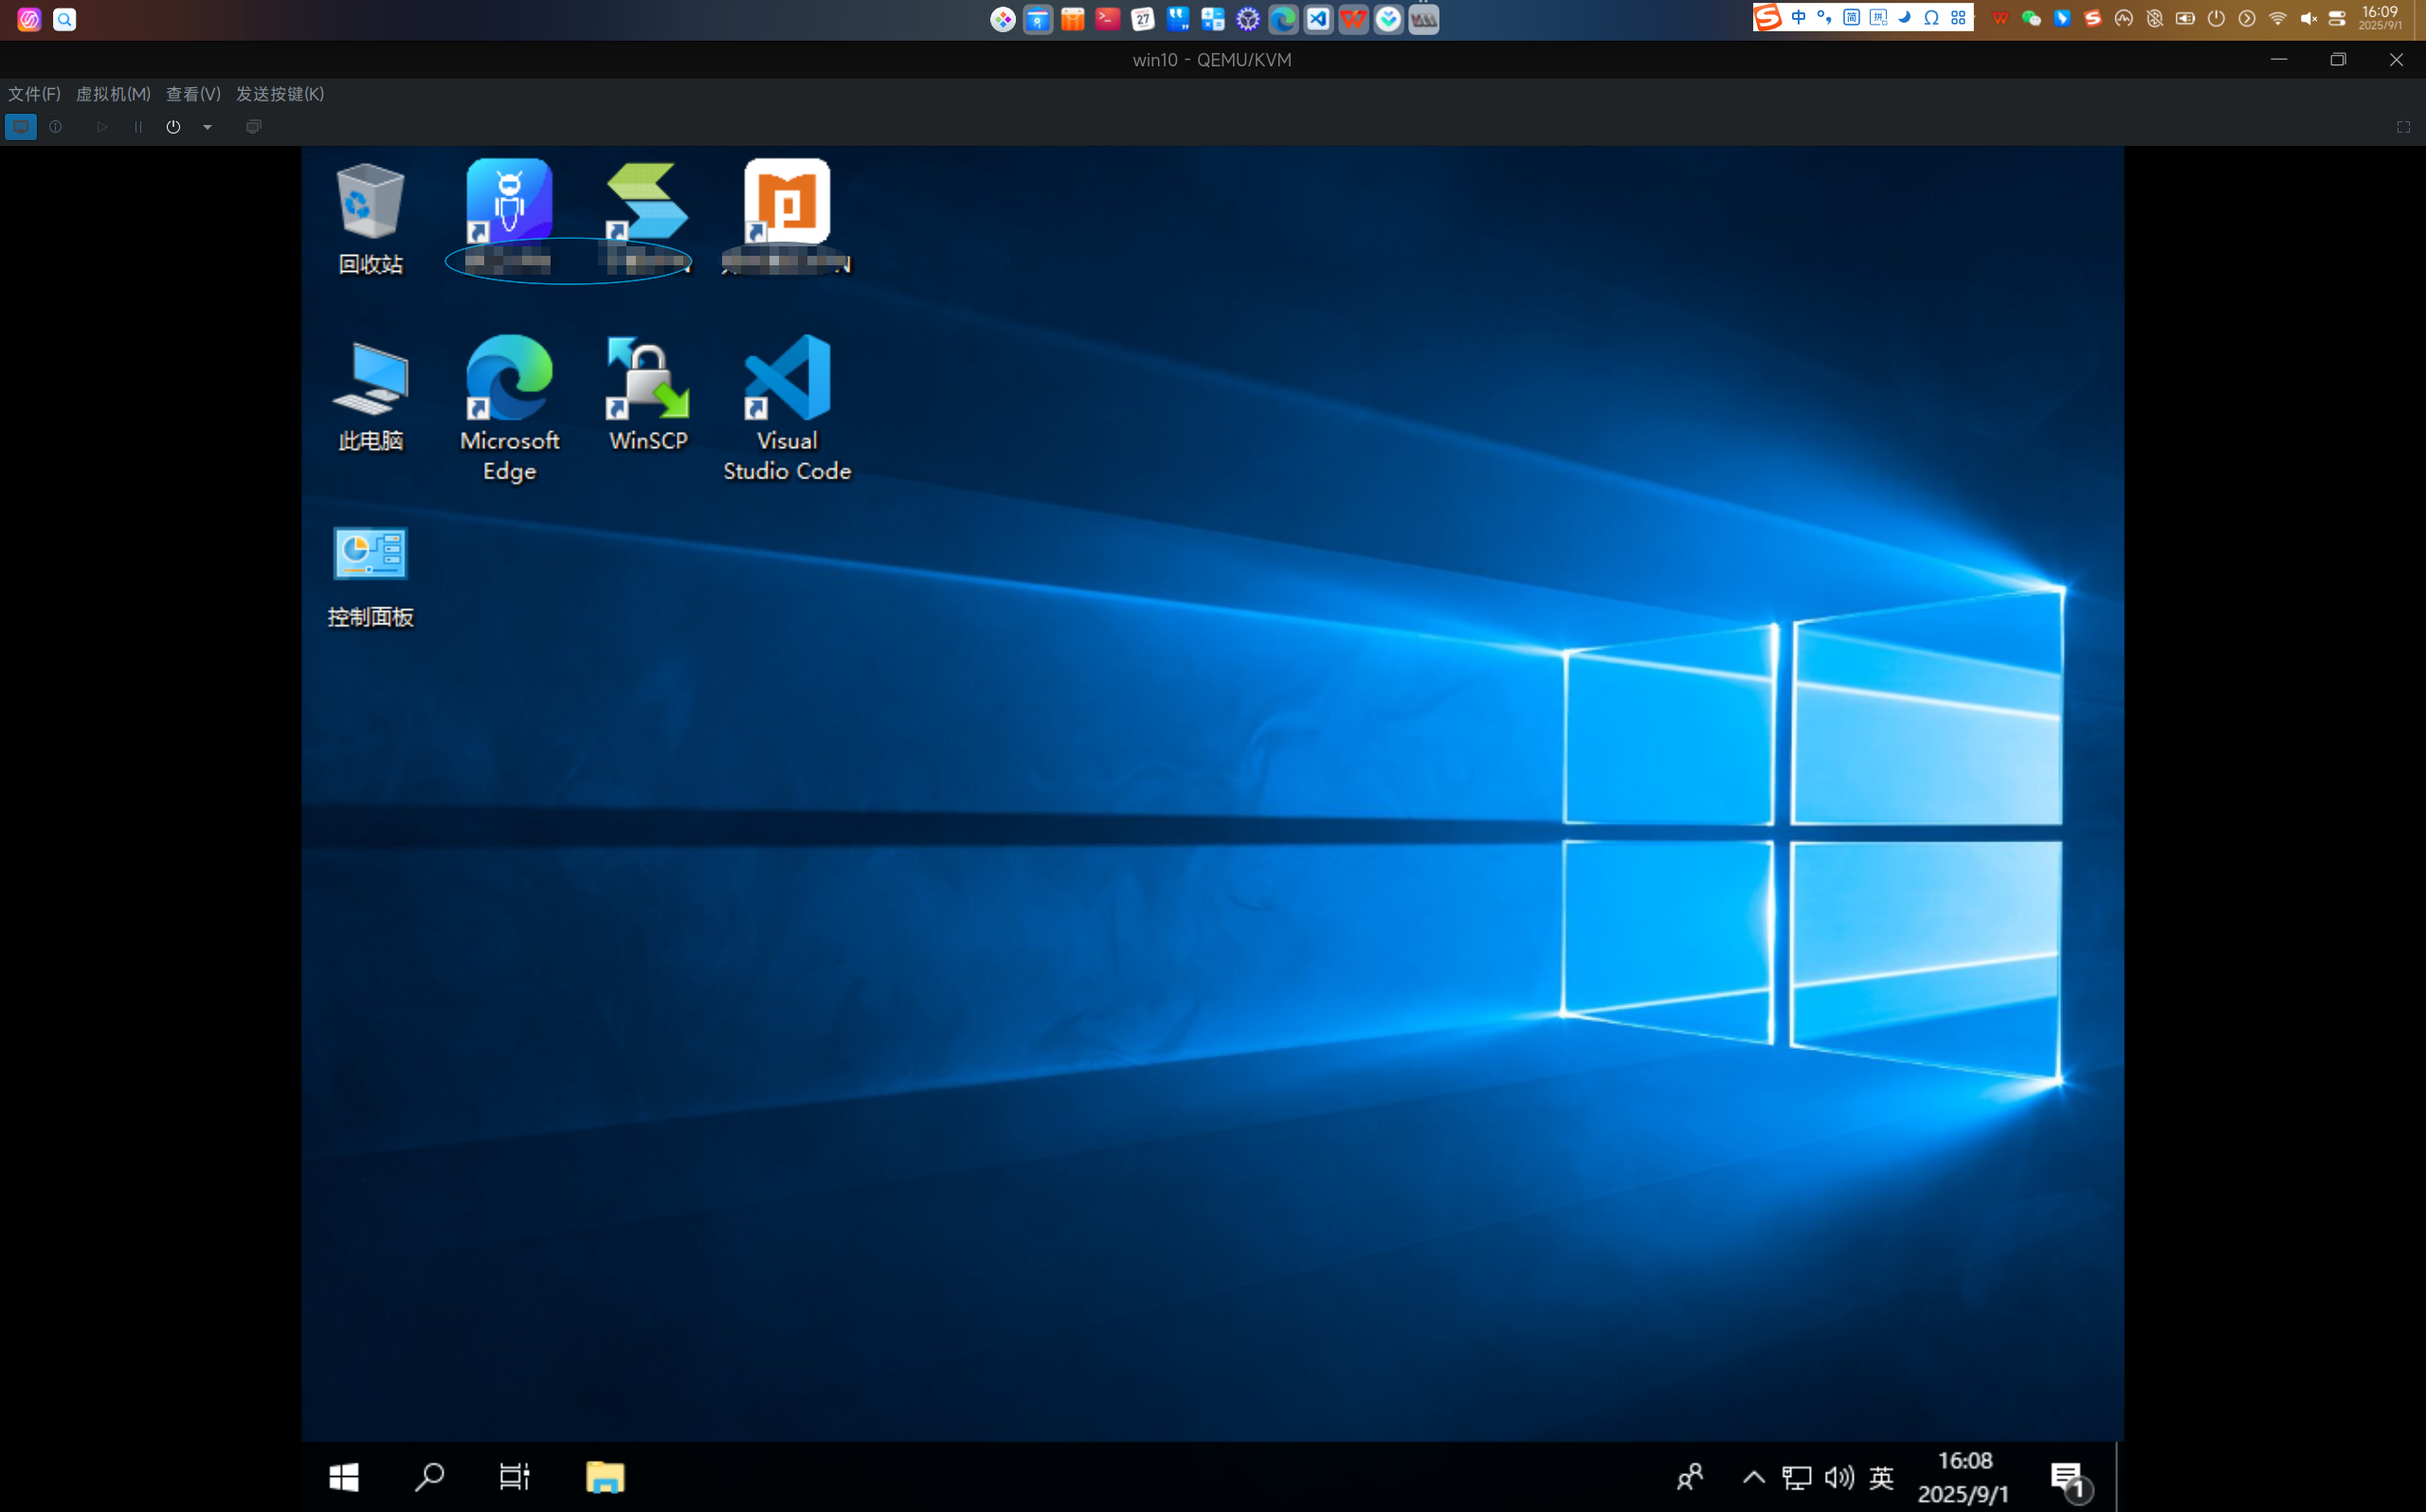
Task: Open the calendar icon in host dock
Action: (1143, 19)
